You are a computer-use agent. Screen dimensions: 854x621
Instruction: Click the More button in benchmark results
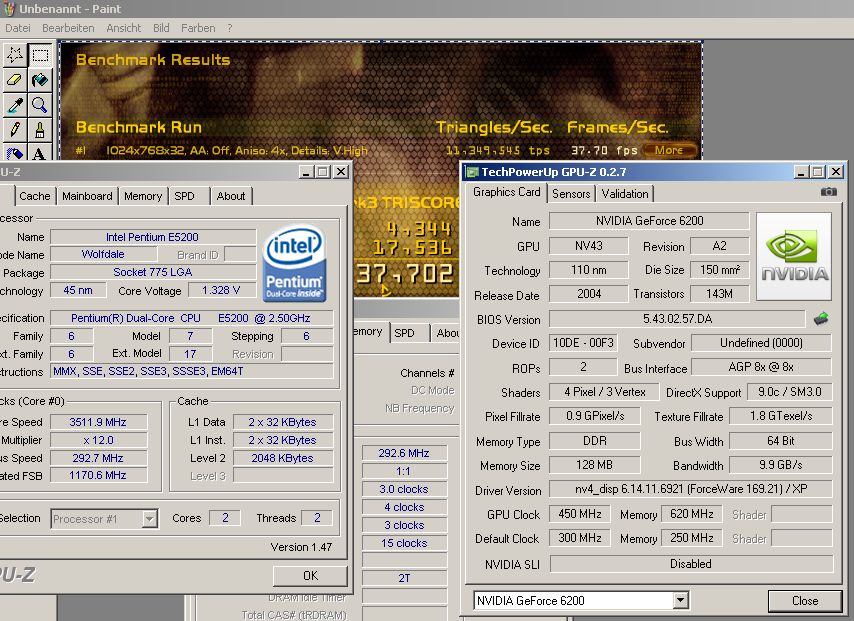[669, 150]
